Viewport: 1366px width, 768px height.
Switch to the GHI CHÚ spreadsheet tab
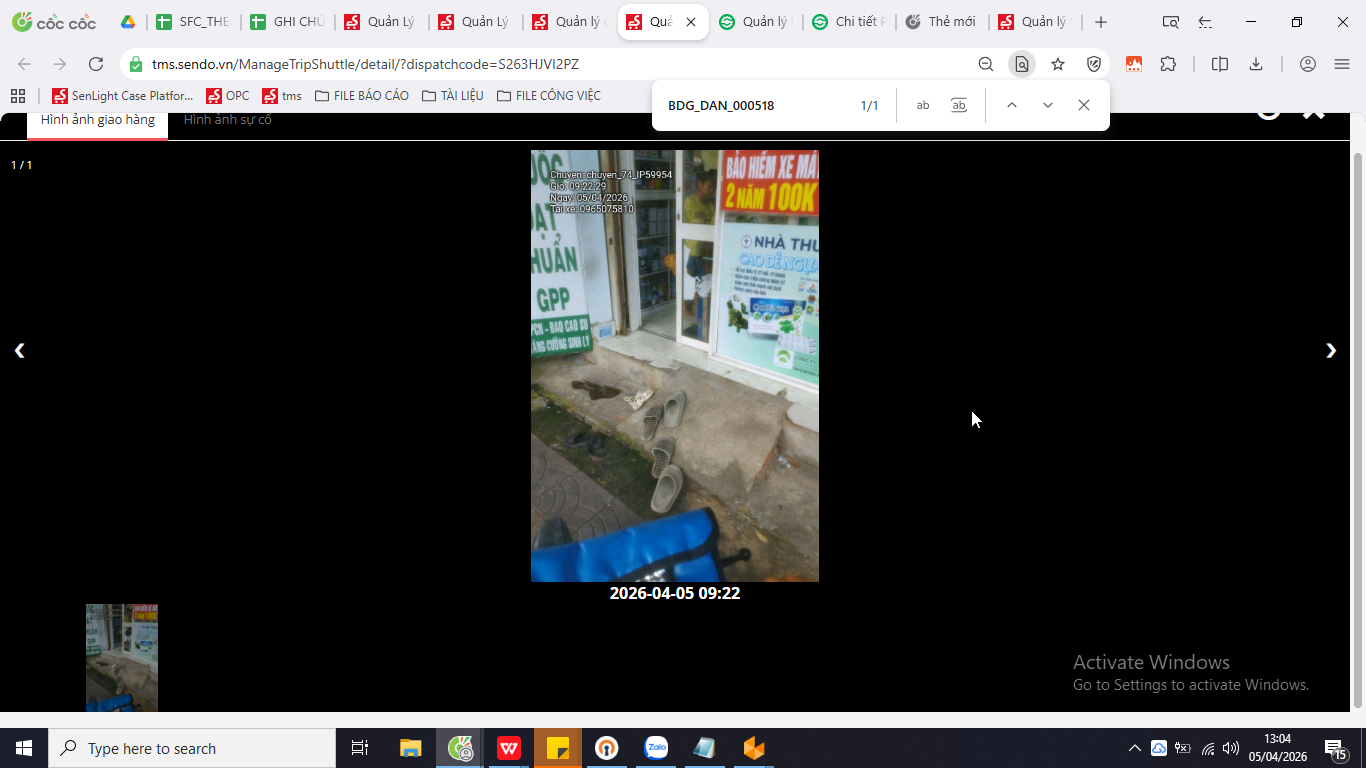pyautogui.click(x=287, y=22)
